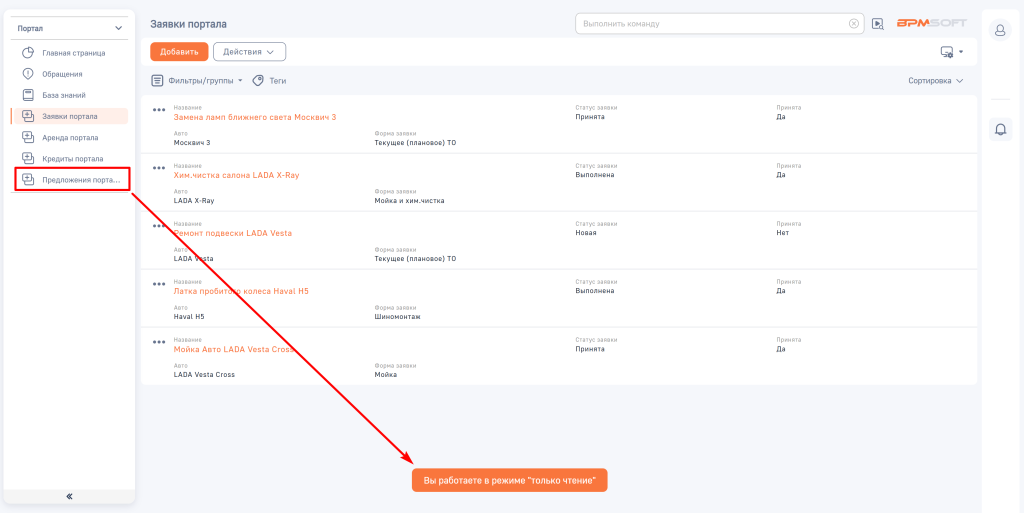Open record Латка пробитого колеса Haval H5
The image size is (1024, 513).
pos(241,291)
